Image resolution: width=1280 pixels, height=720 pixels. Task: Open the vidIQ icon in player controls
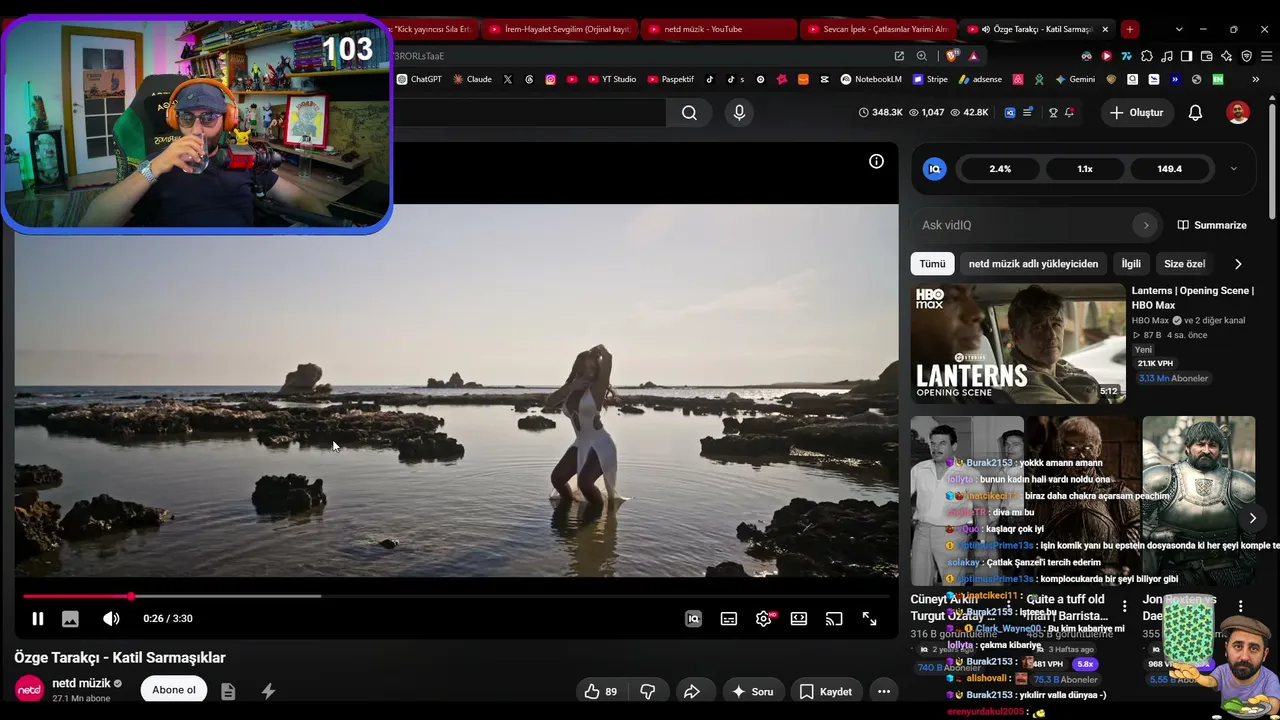pos(693,619)
